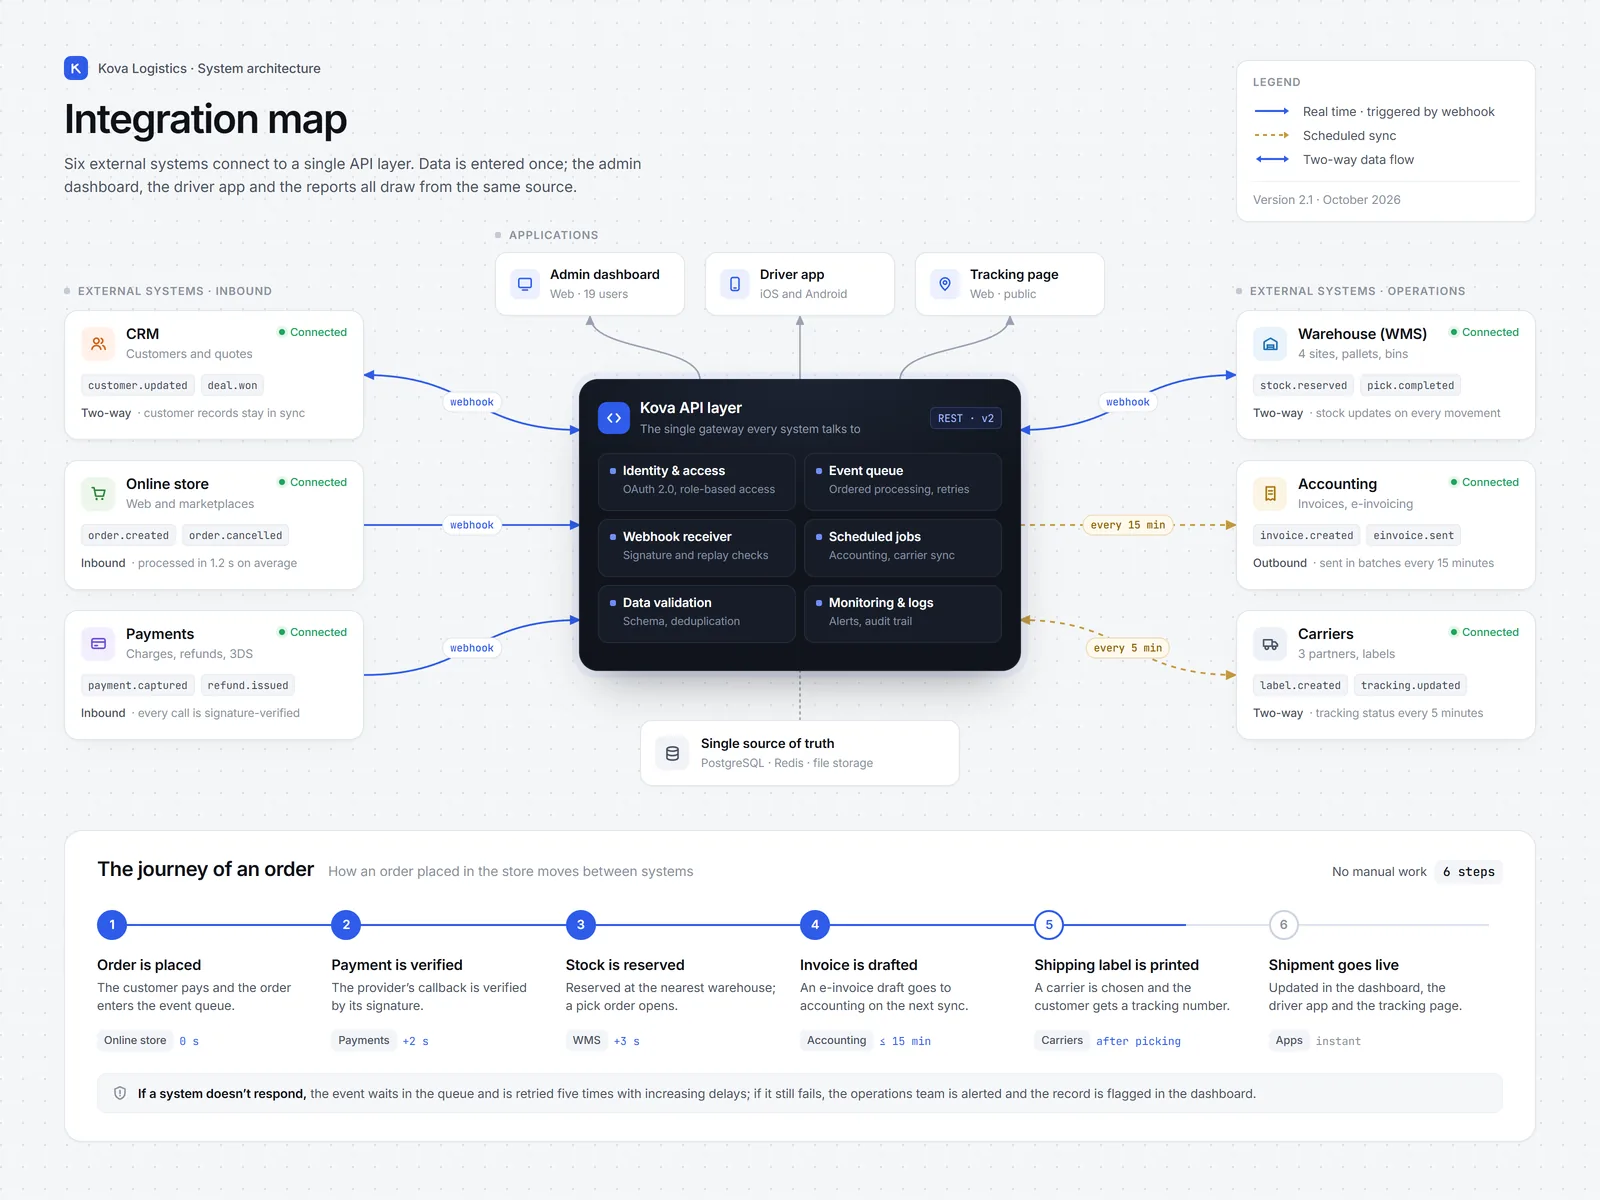Image resolution: width=1600 pixels, height=1200 pixels.
Task: Open the Scheduled jobs module
Action: [903, 547]
